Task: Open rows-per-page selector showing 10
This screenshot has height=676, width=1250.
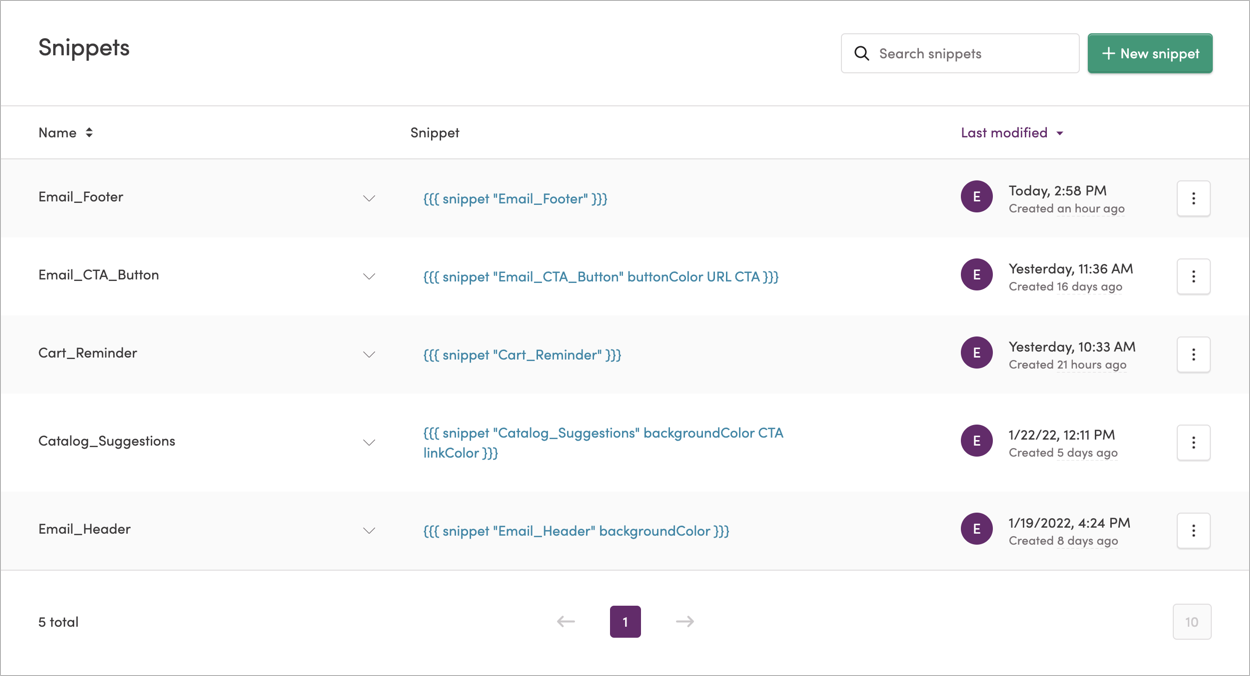Action: pyautogui.click(x=1192, y=622)
